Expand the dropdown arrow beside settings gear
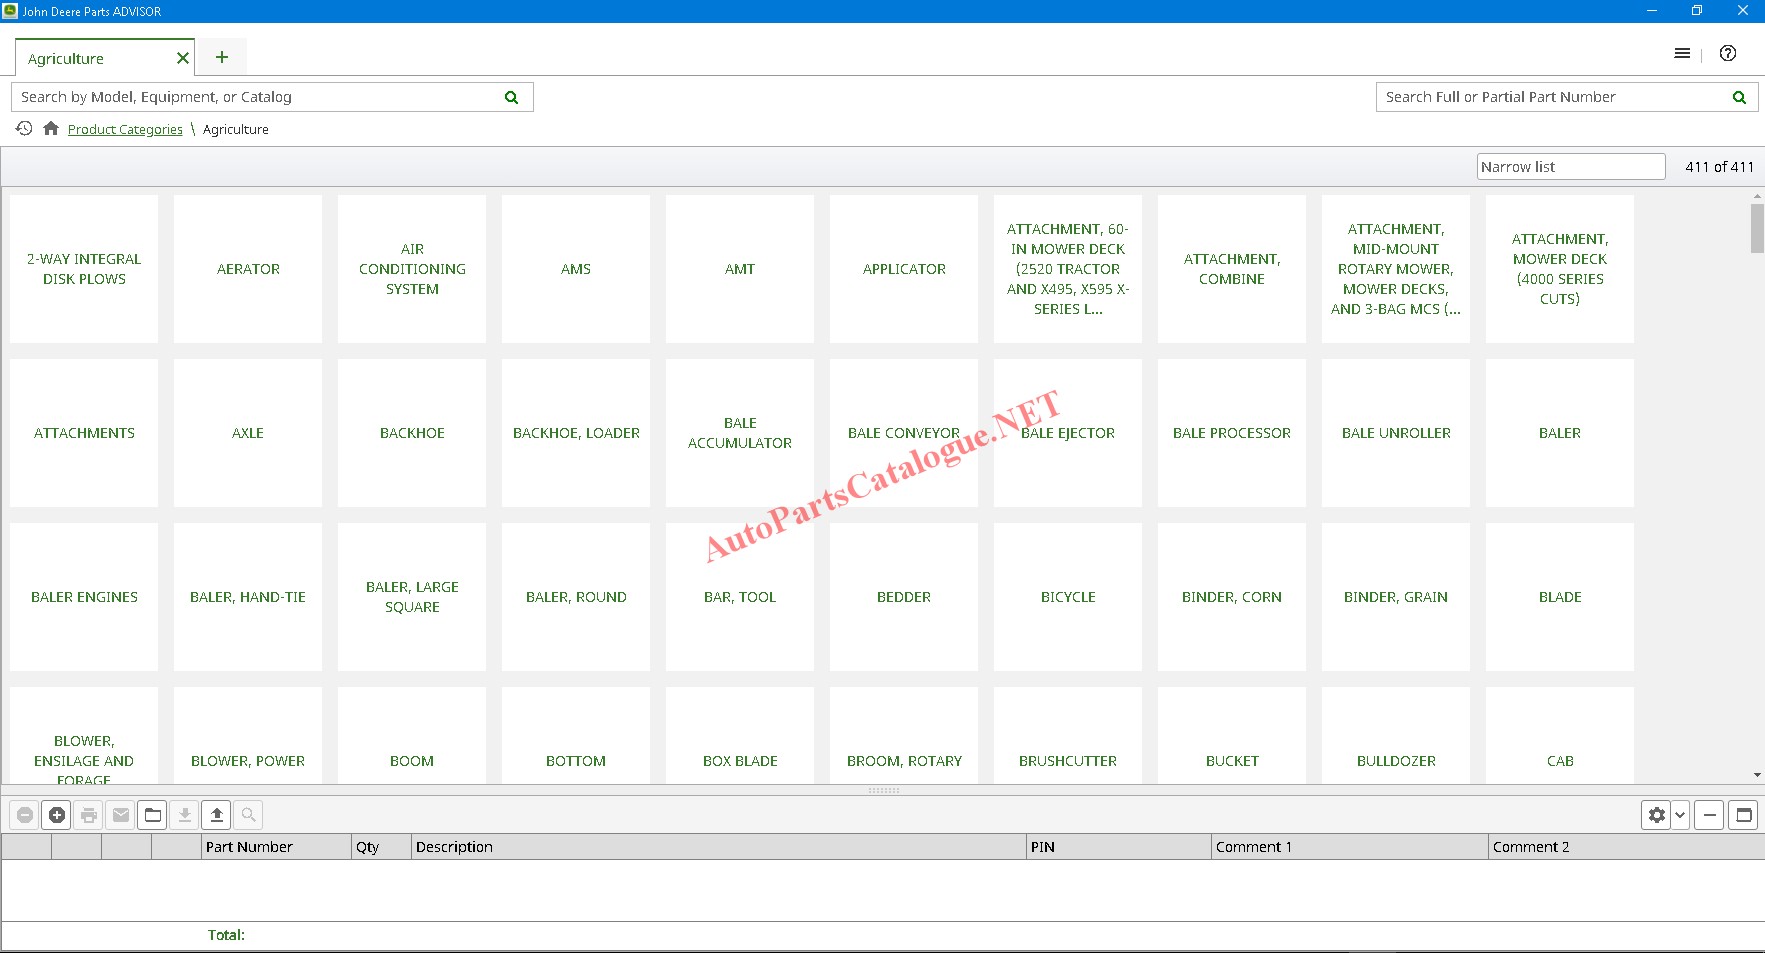This screenshot has width=1765, height=953. click(x=1680, y=815)
